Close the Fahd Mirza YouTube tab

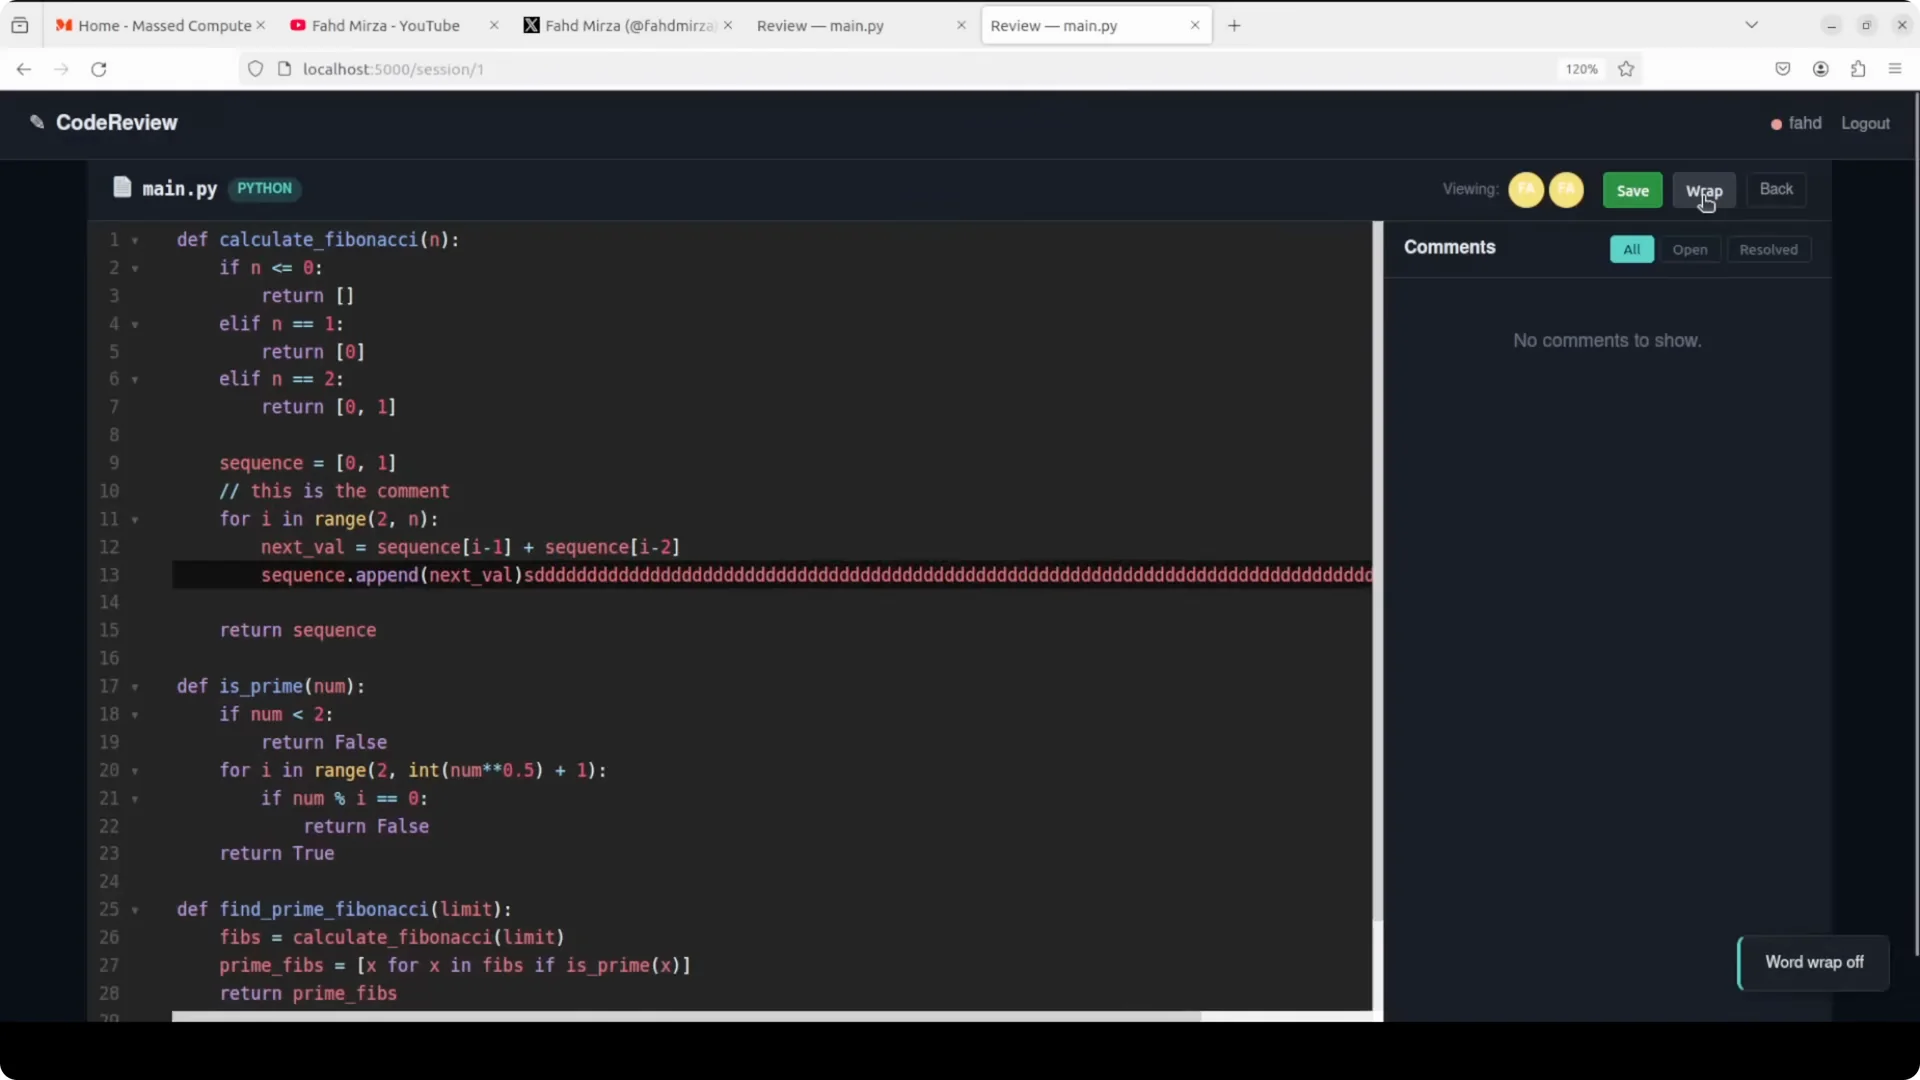[x=494, y=25]
